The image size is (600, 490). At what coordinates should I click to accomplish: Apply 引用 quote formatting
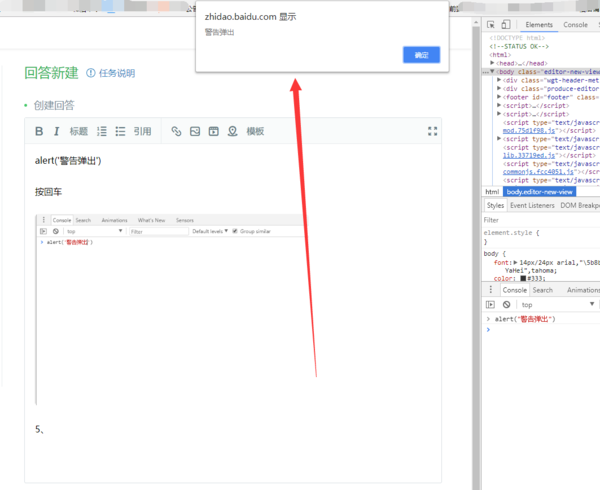coord(142,131)
